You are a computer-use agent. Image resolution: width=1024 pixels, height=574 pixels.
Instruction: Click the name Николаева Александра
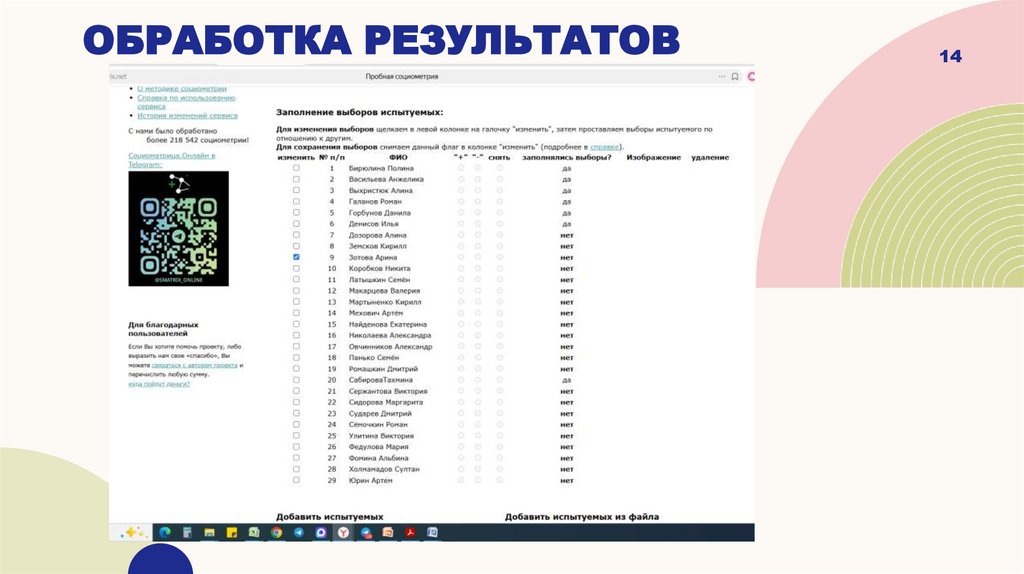click(390, 335)
